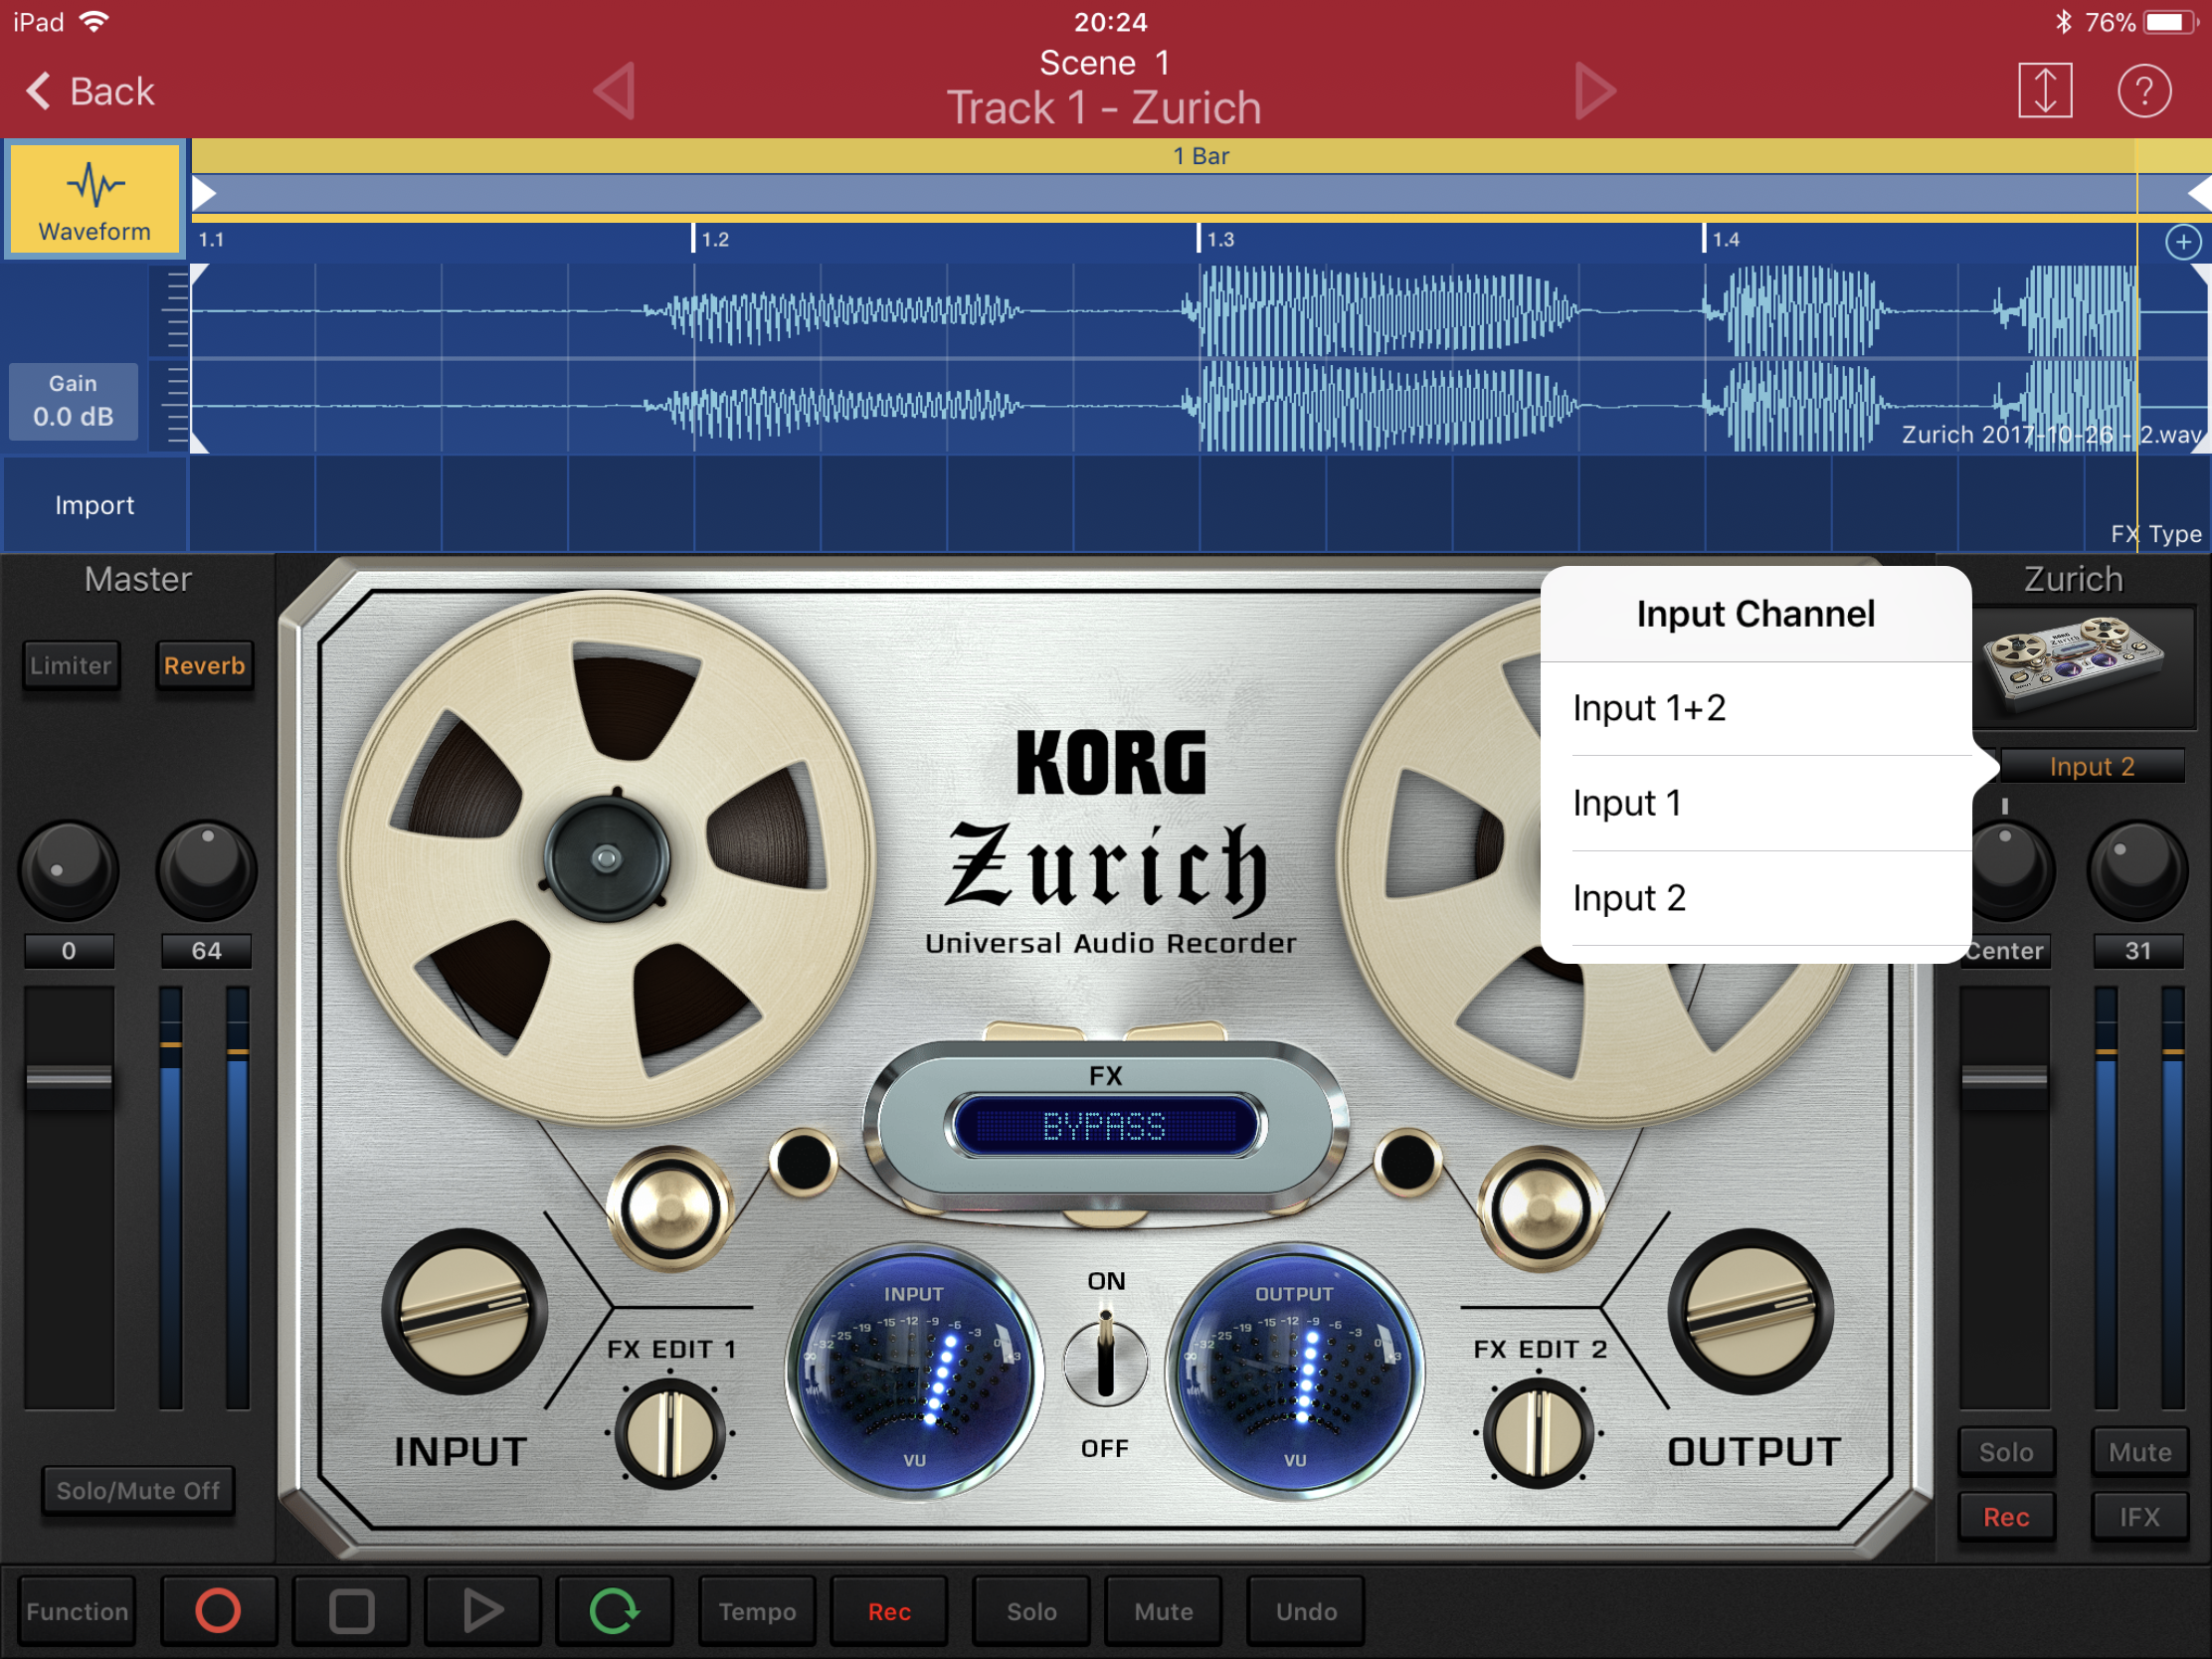
Task: Click the right brass tape guide roller
Action: 1540,1208
